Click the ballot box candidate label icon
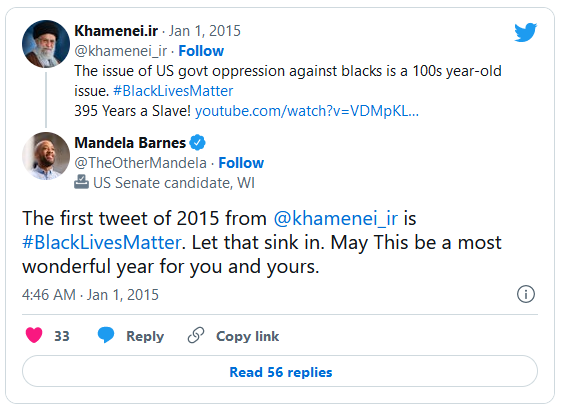The width and height of the screenshot is (562, 413). tap(81, 182)
